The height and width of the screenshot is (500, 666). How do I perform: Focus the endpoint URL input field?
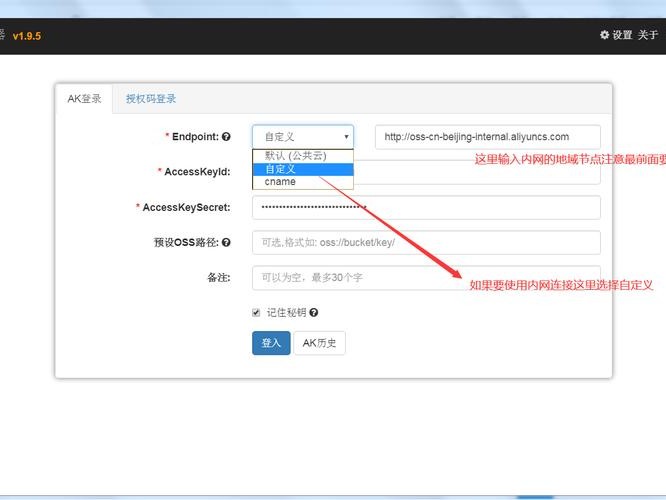[488, 137]
